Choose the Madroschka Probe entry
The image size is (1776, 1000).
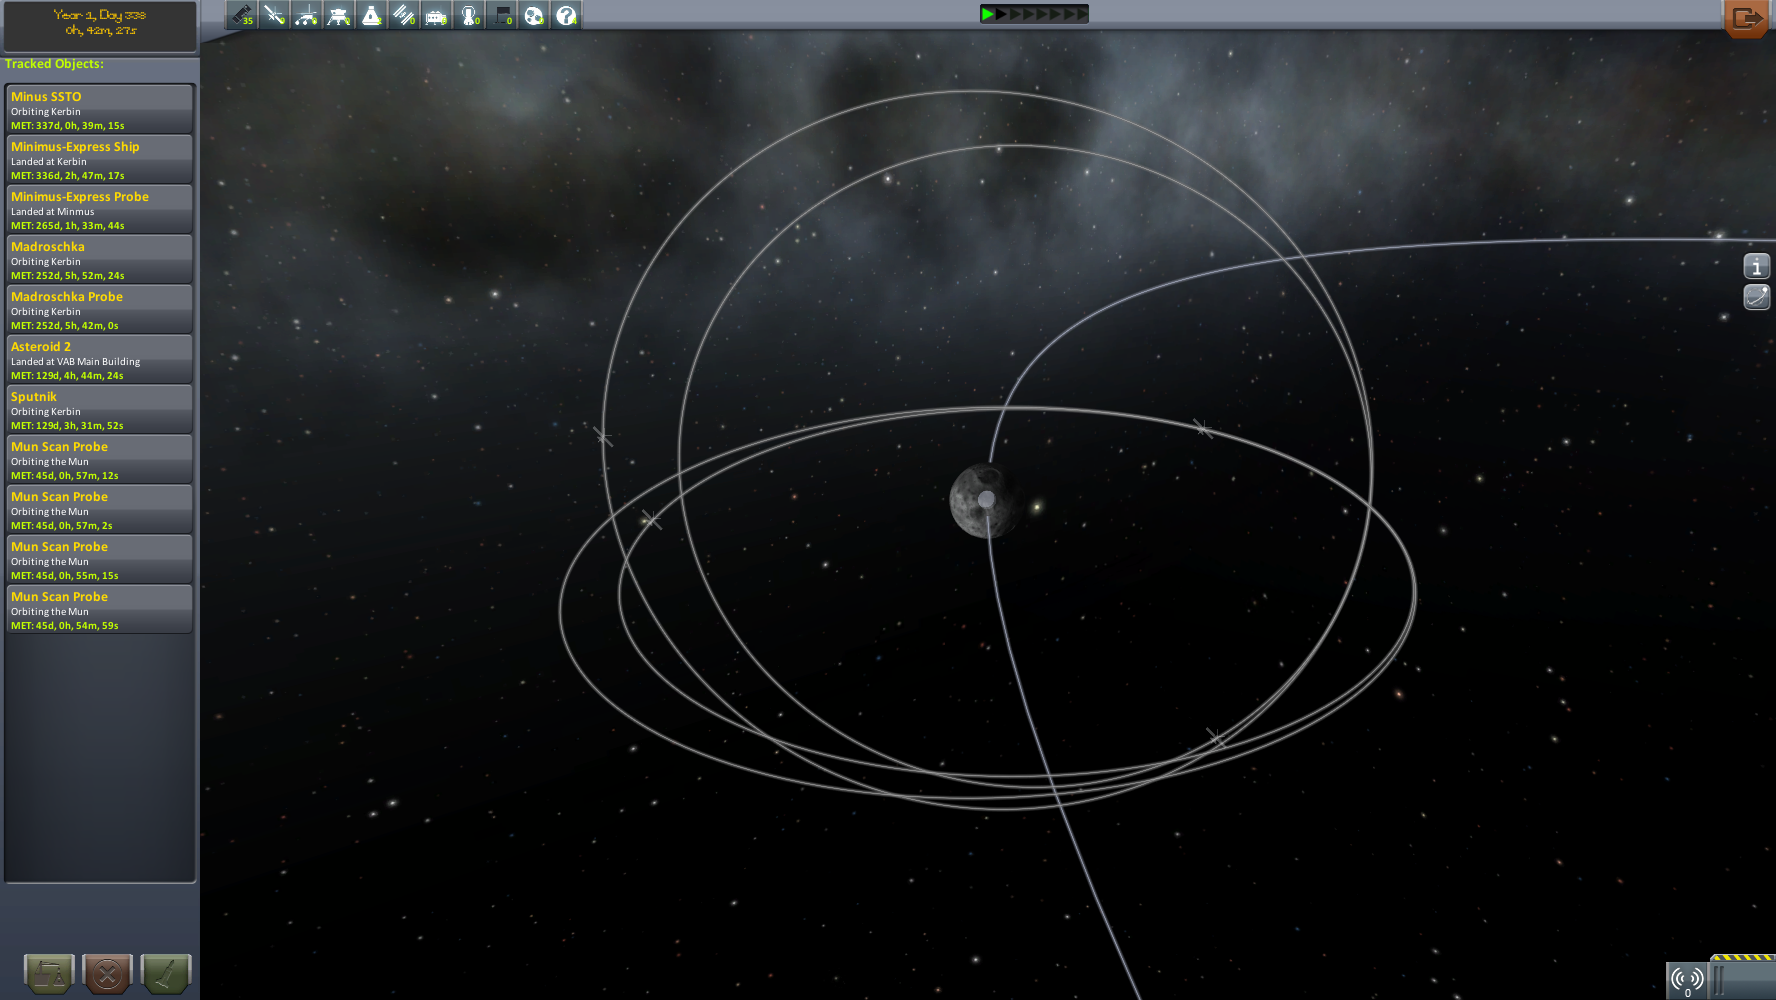click(99, 309)
